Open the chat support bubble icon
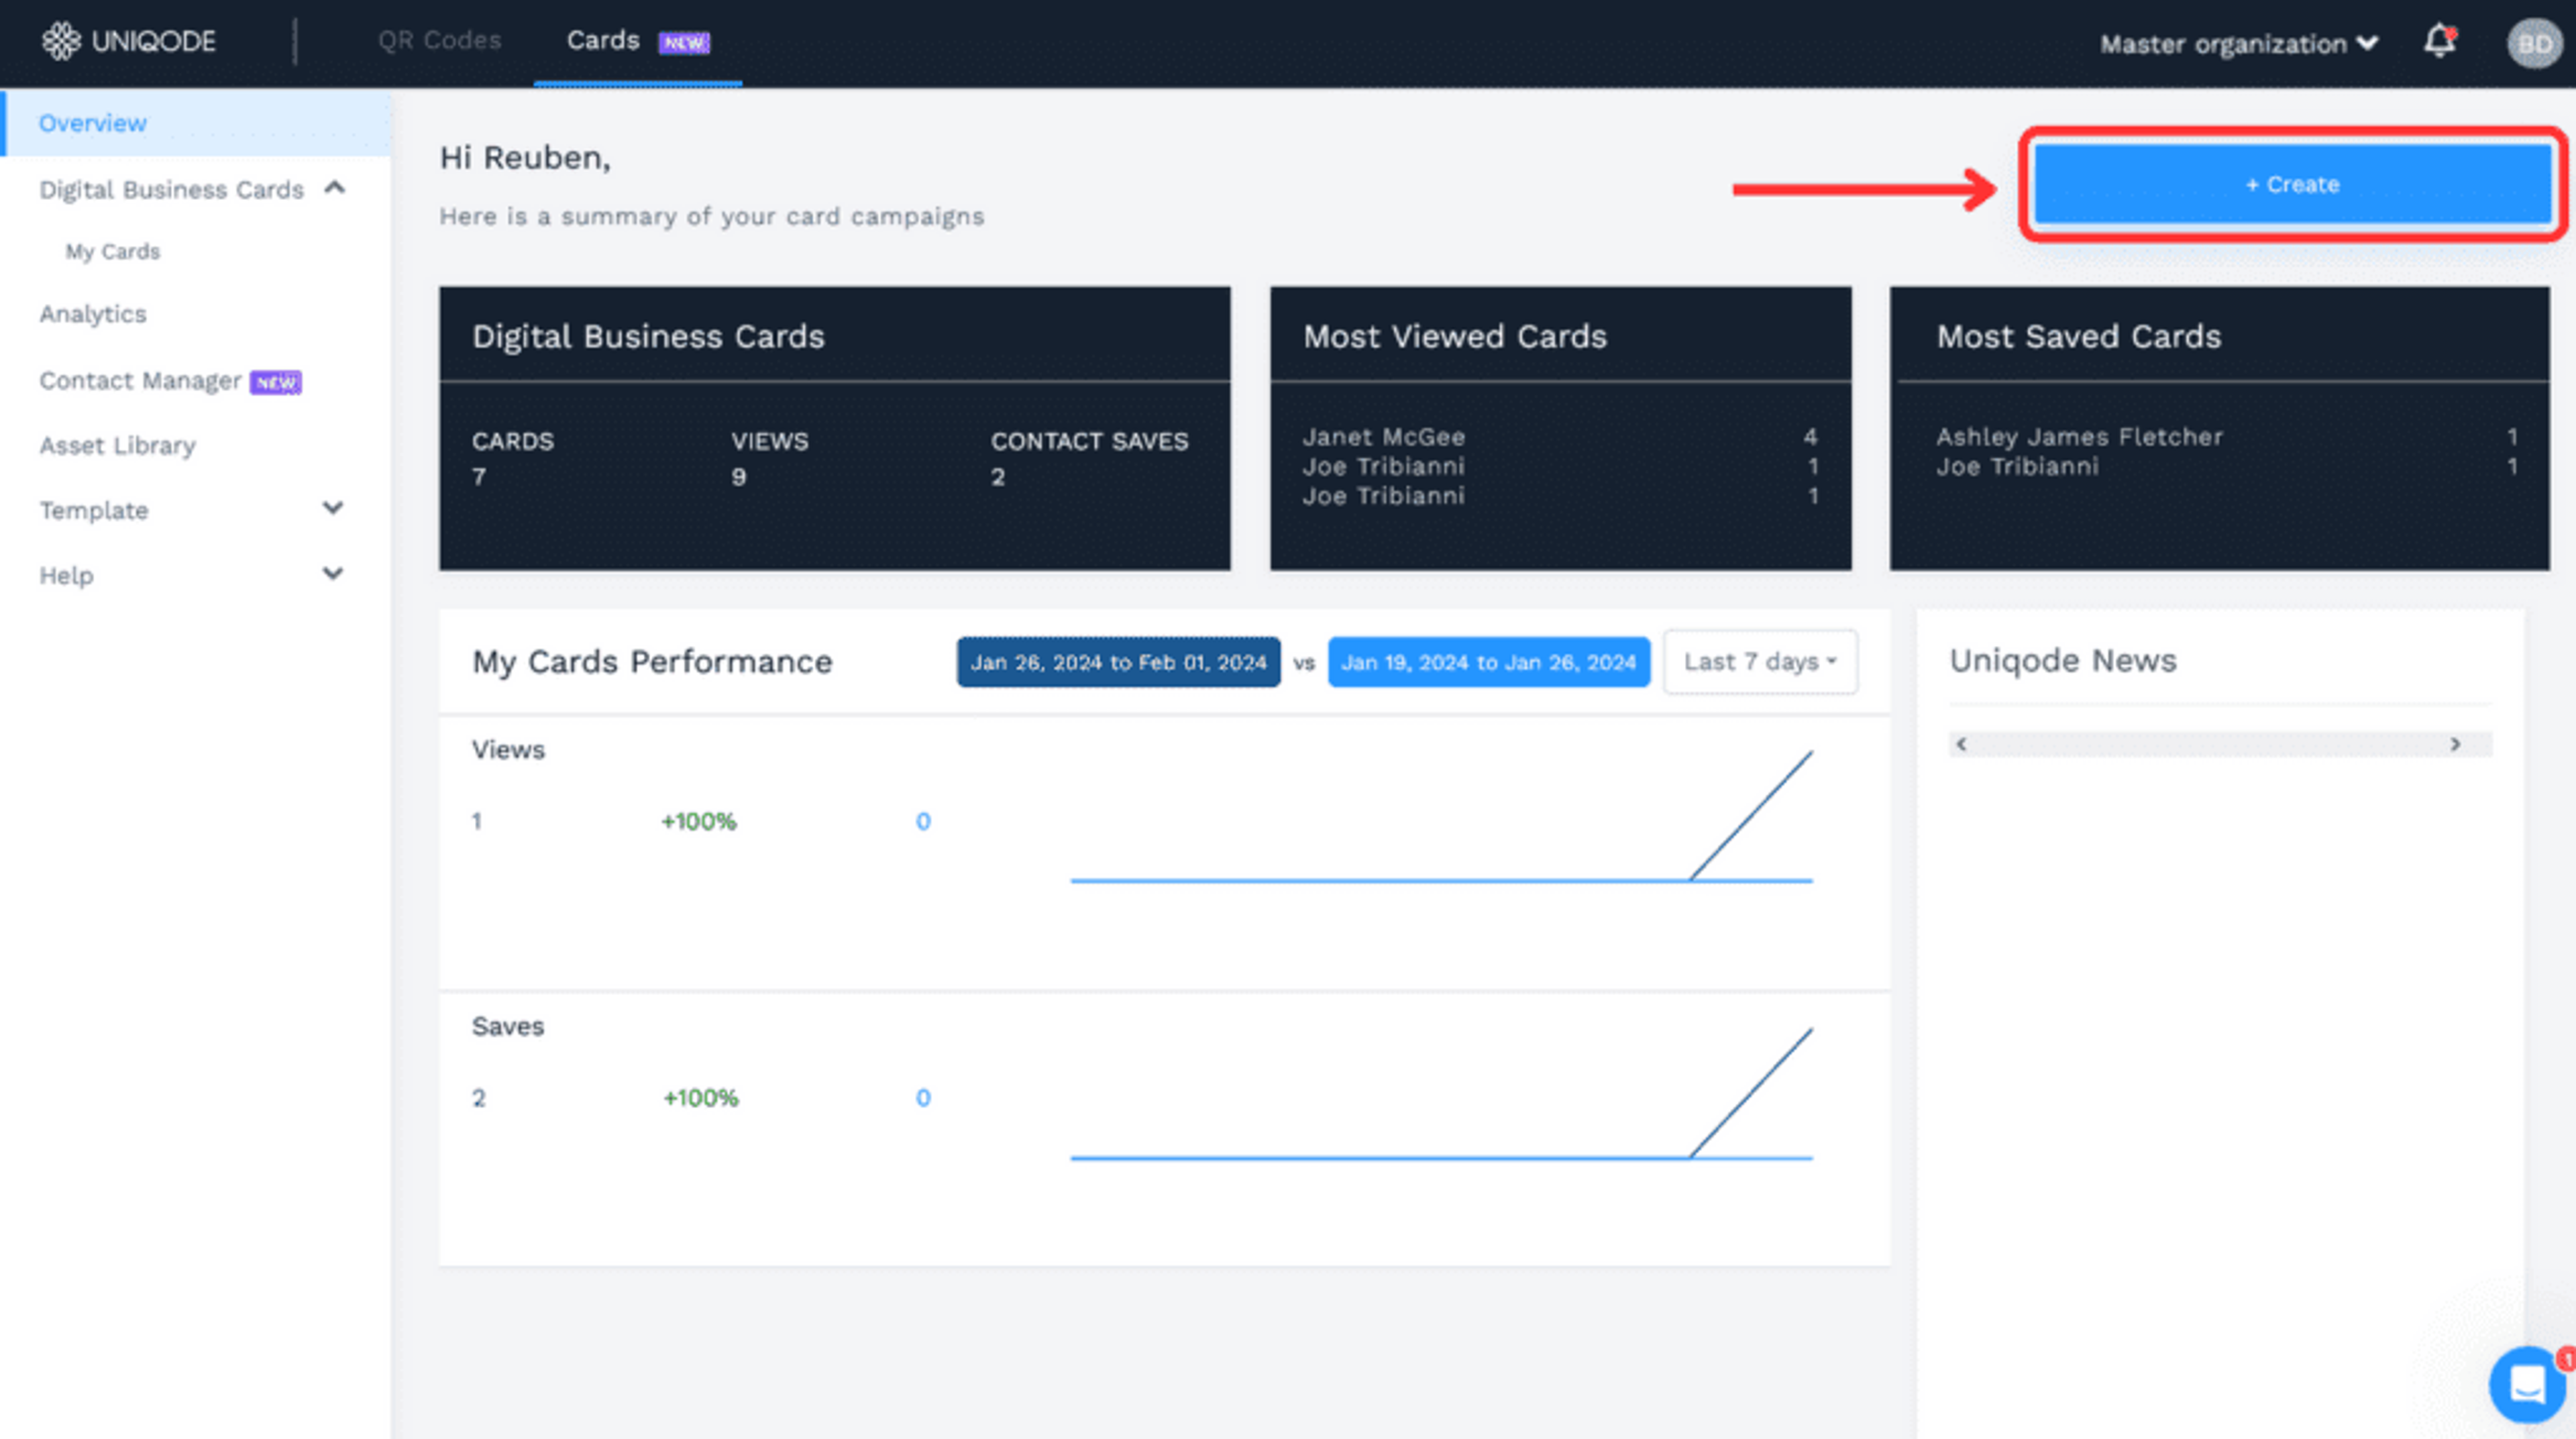The image size is (2576, 1439). click(x=2526, y=1384)
